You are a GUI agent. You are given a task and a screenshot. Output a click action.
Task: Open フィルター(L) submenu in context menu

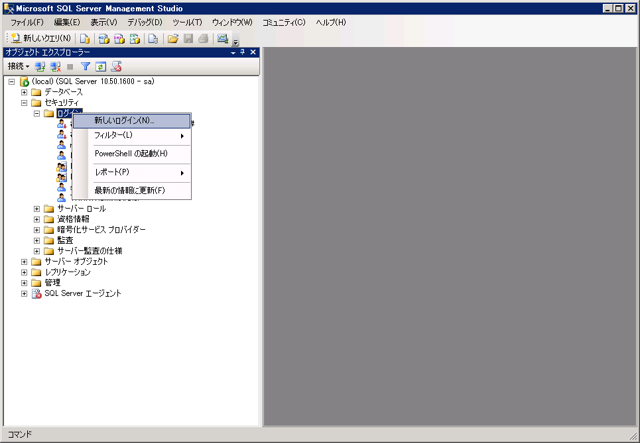(131, 136)
